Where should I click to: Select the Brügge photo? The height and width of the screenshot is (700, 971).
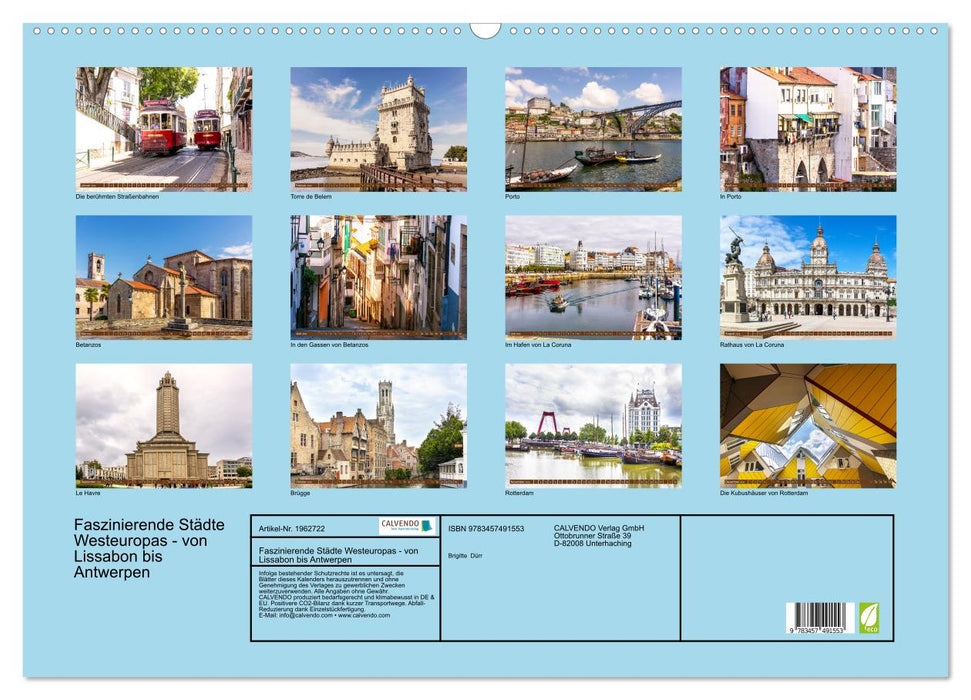378,425
